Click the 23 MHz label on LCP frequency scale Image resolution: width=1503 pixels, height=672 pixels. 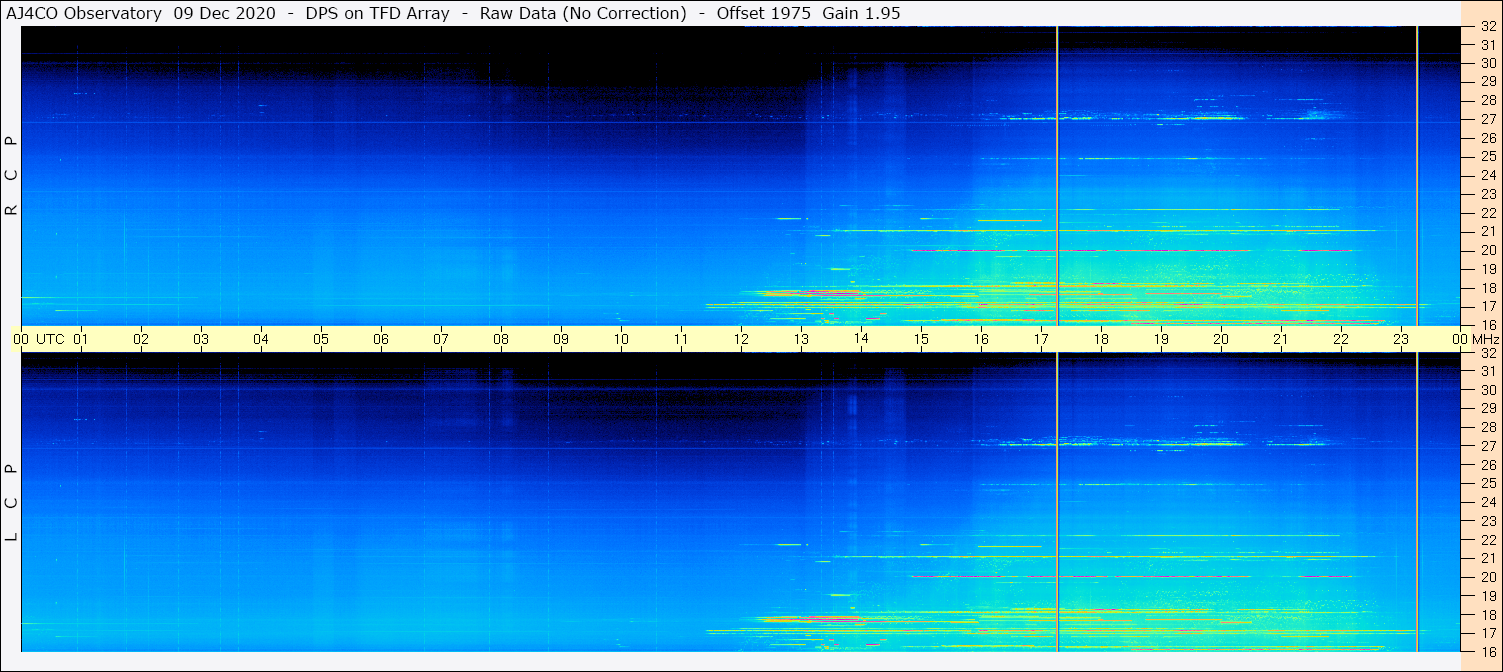1487,521
